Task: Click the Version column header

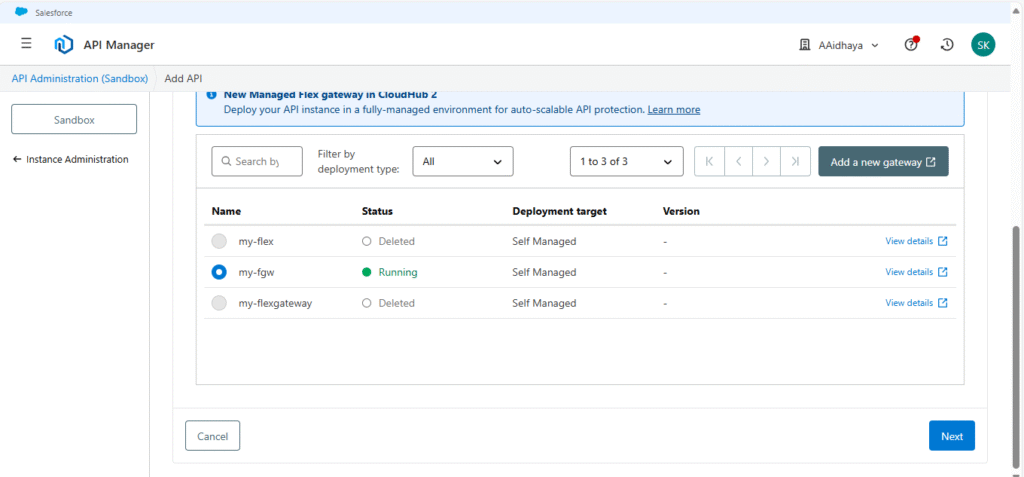Action: (x=680, y=212)
